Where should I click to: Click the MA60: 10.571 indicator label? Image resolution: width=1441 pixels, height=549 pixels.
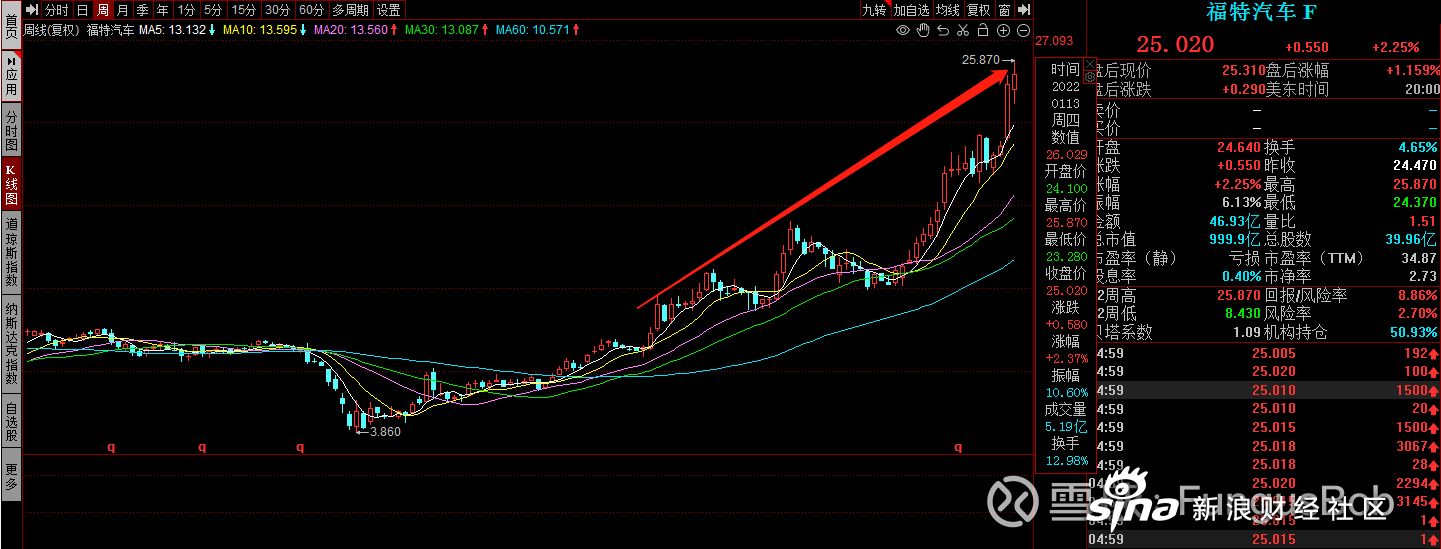533,31
